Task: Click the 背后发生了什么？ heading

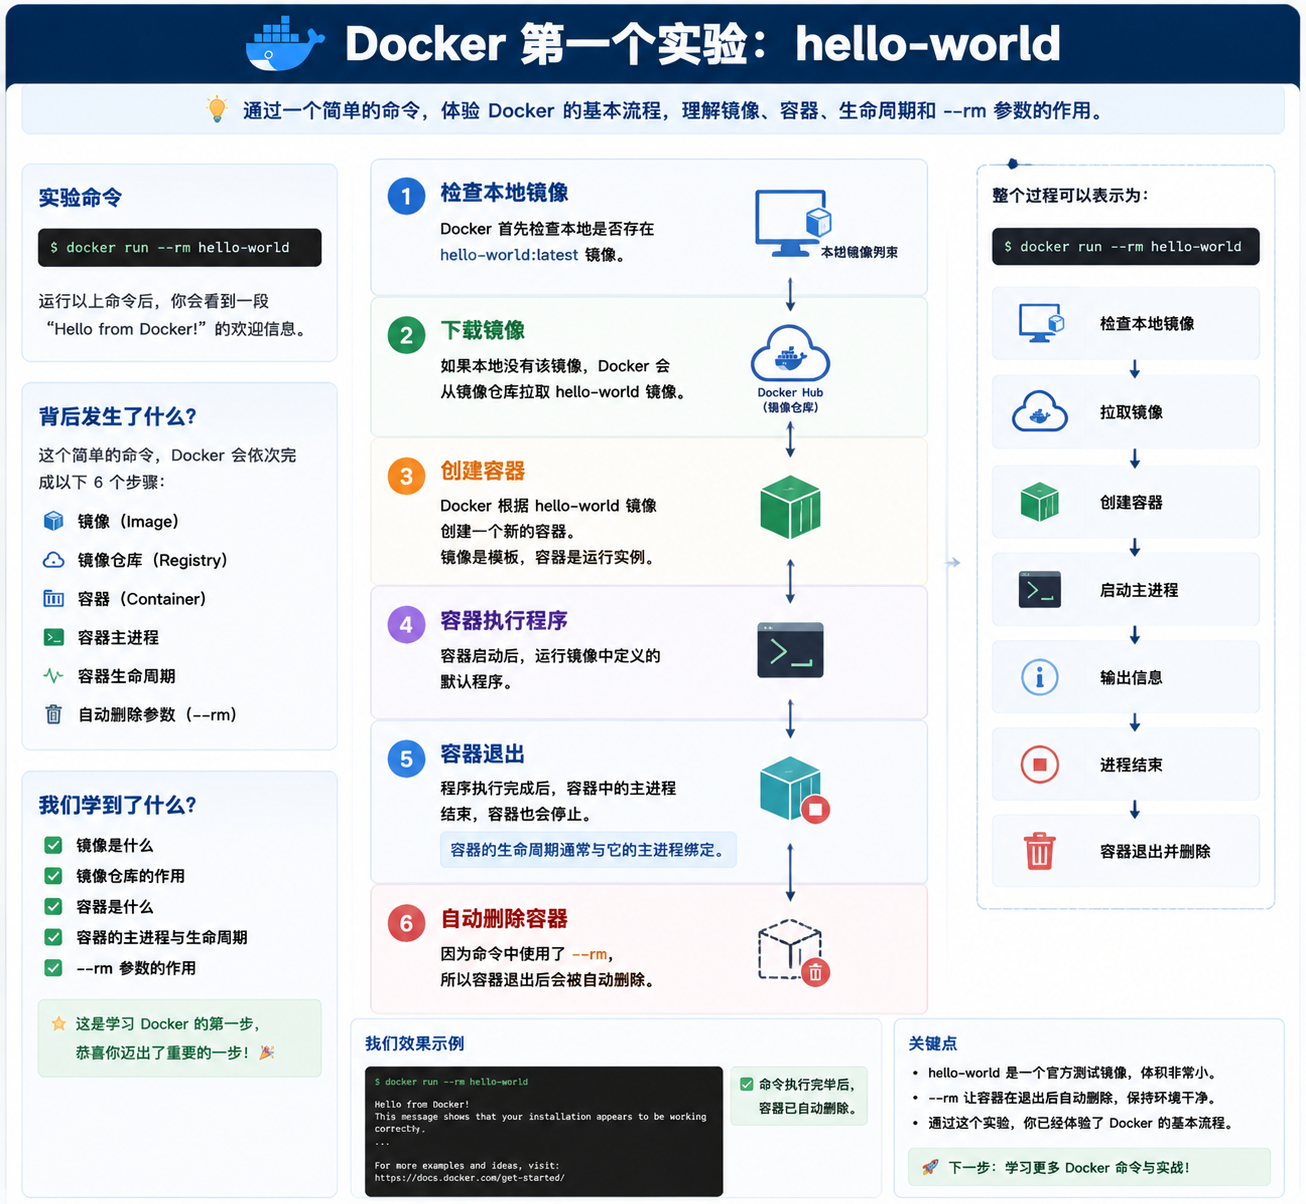Action: [118, 416]
